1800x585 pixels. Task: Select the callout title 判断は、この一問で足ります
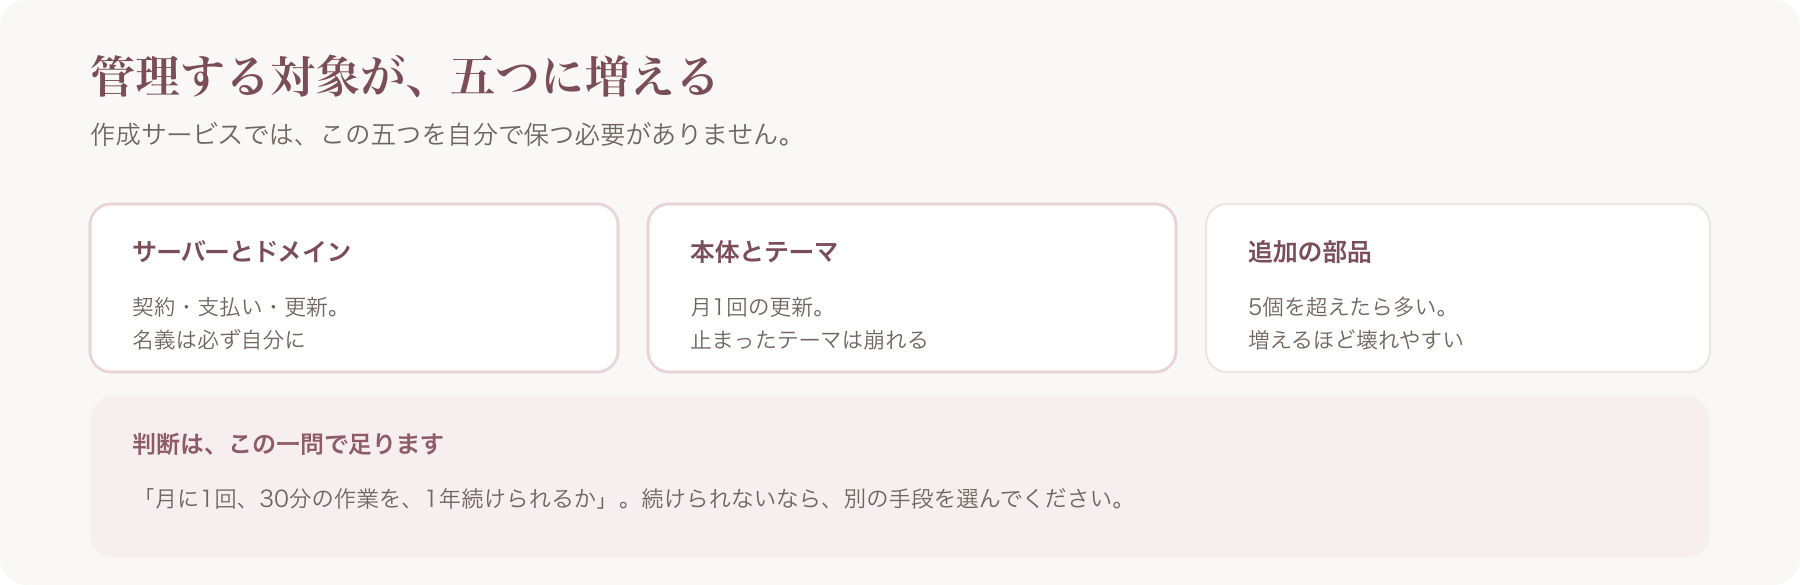point(288,444)
